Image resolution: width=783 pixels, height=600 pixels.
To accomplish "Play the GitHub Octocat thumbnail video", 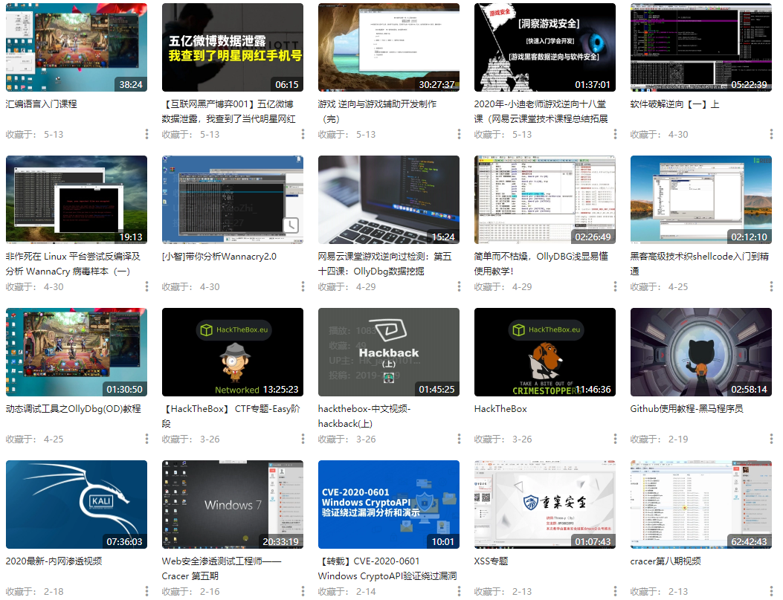I will [x=701, y=352].
